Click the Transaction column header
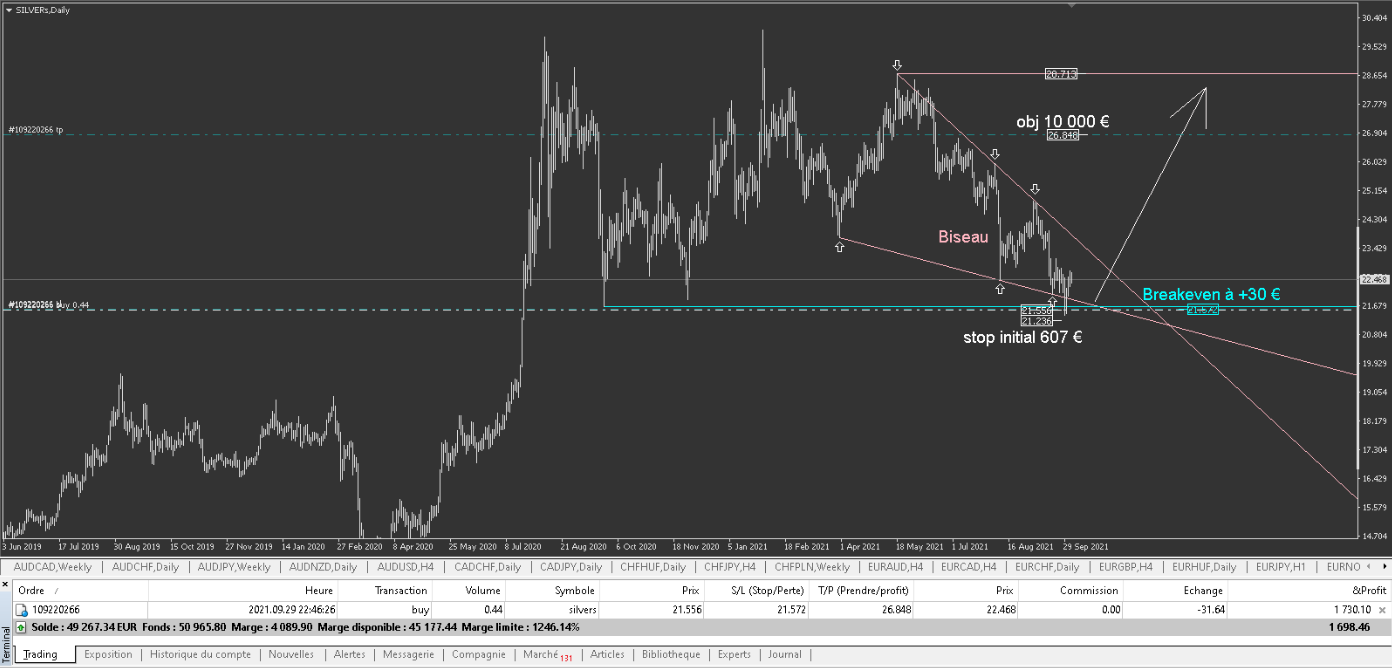The image size is (1392, 668). point(387,591)
